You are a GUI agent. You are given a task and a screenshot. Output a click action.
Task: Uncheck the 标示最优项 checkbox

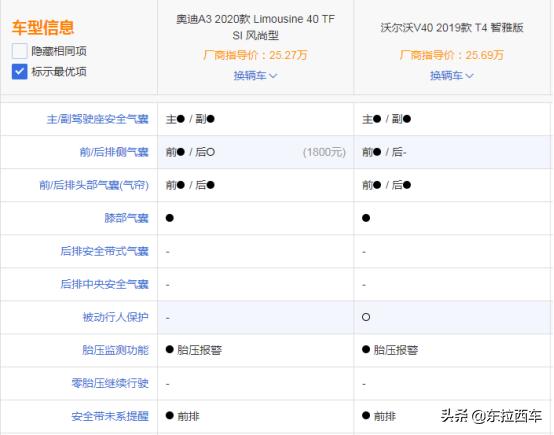click(x=19, y=72)
